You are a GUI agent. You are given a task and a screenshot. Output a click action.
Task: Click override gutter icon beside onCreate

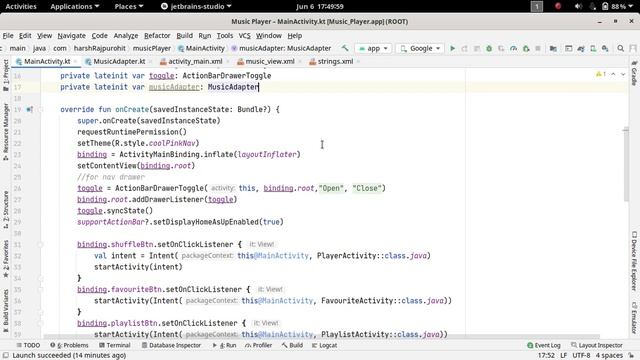point(29,109)
